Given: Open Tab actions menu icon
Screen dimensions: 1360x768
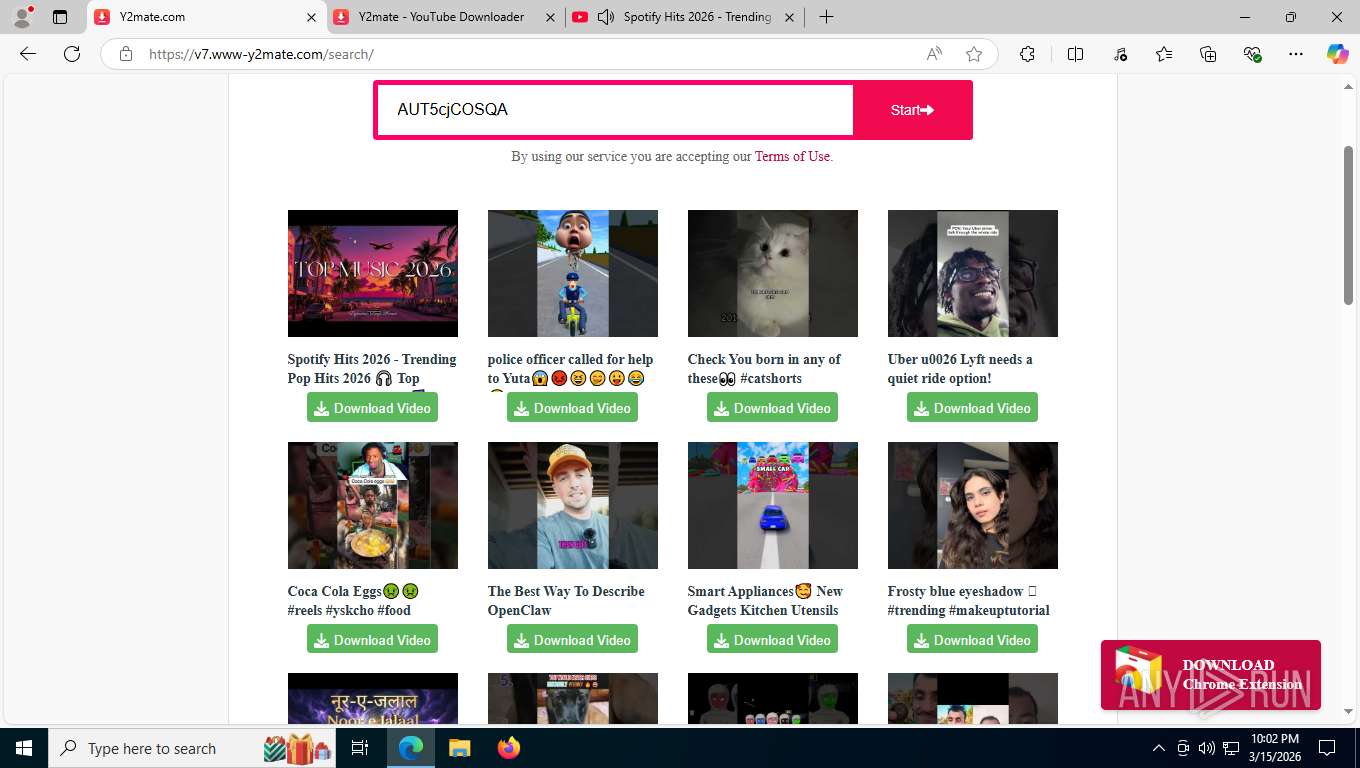Looking at the screenshot, I should click(x=60, y=17).
